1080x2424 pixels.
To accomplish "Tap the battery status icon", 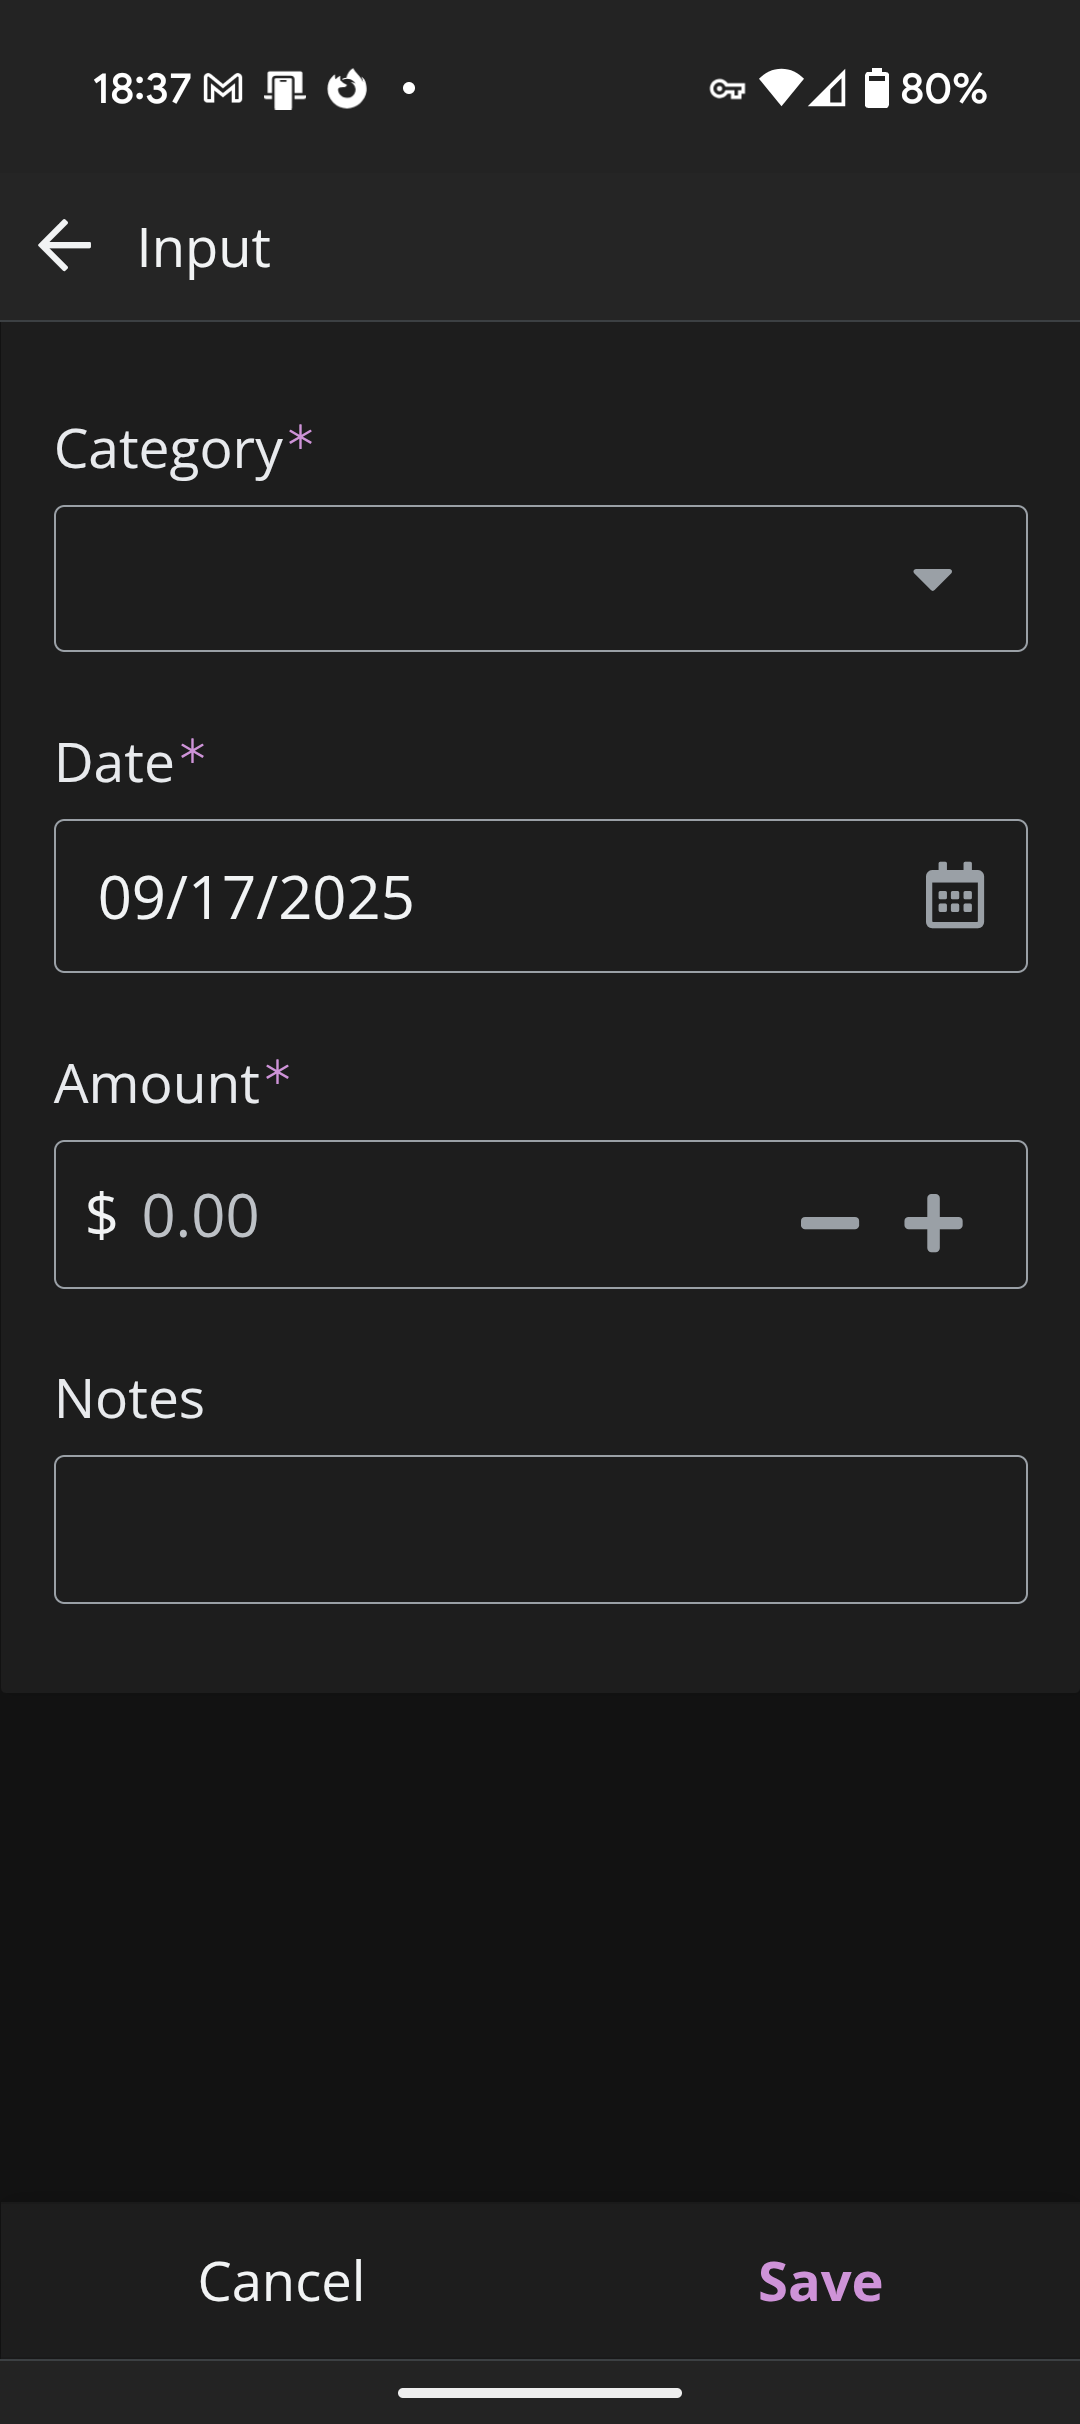I will tap(876, 88).
